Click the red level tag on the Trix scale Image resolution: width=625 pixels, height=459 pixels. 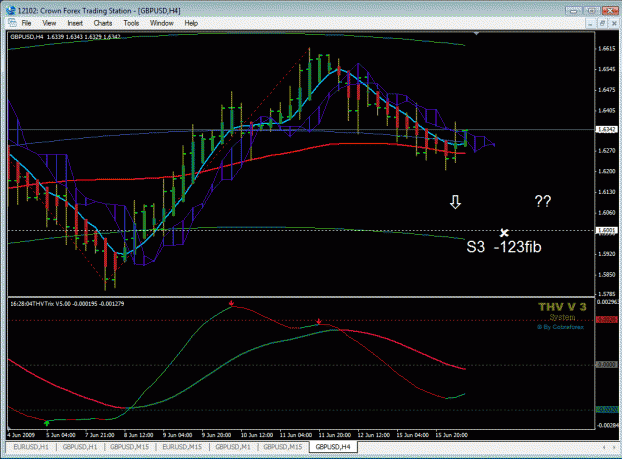click(x=606, y=320)
